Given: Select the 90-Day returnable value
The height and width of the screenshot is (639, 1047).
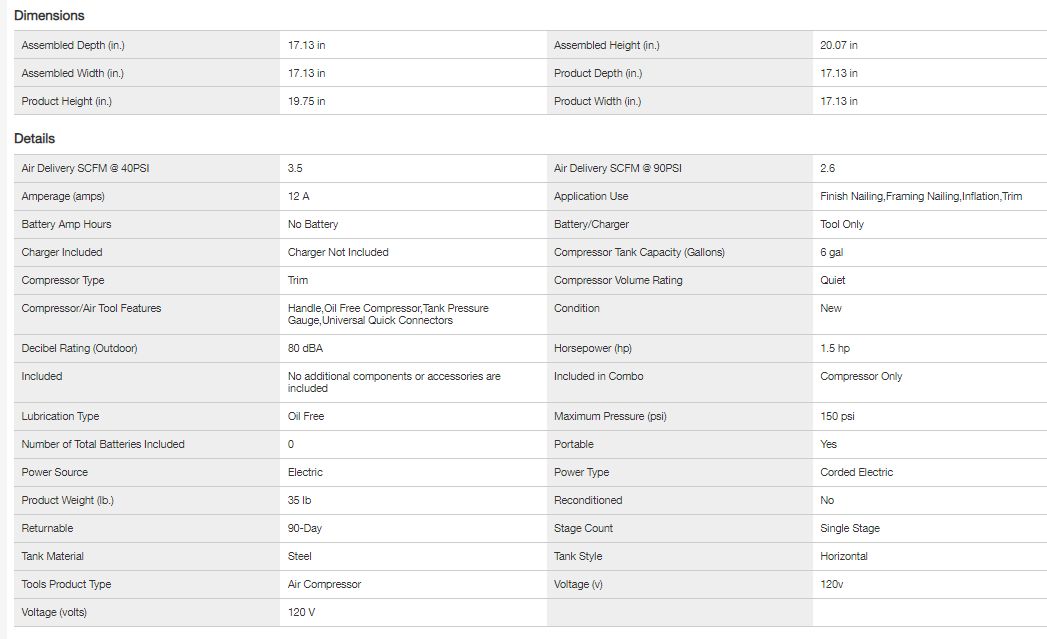Looking at the screenshot, I should click(x=304, y=528).
